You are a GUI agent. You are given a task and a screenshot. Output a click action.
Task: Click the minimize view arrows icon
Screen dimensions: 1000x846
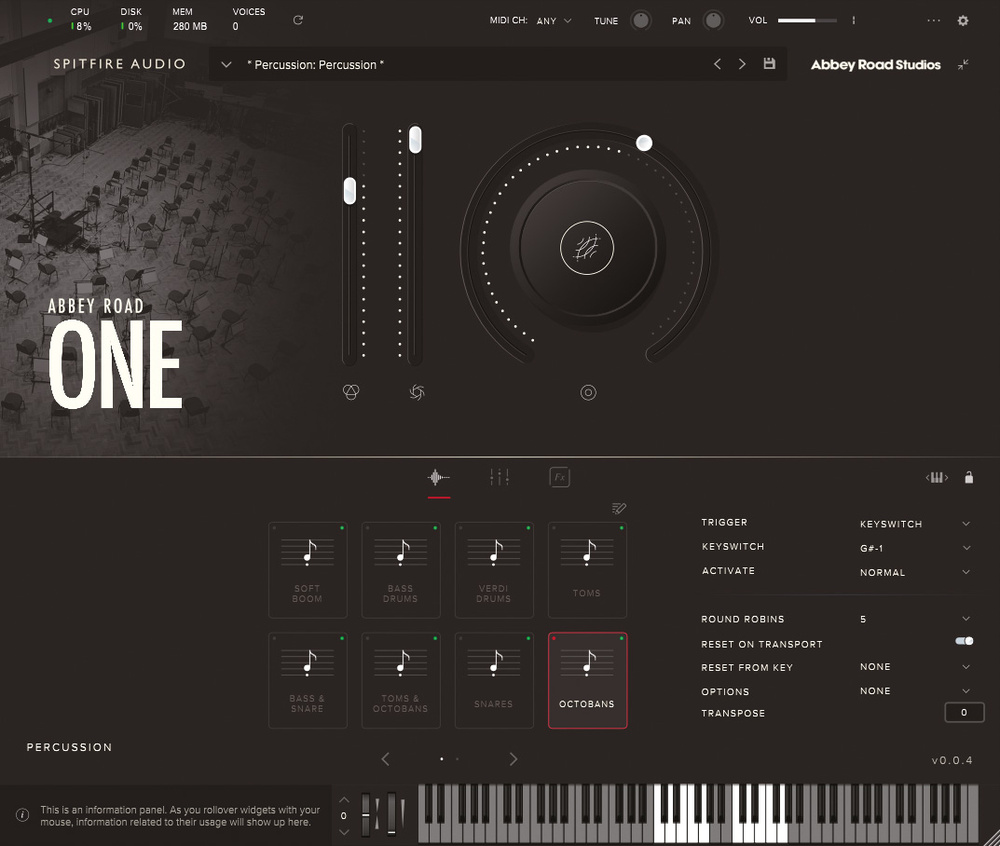(963, 64)
